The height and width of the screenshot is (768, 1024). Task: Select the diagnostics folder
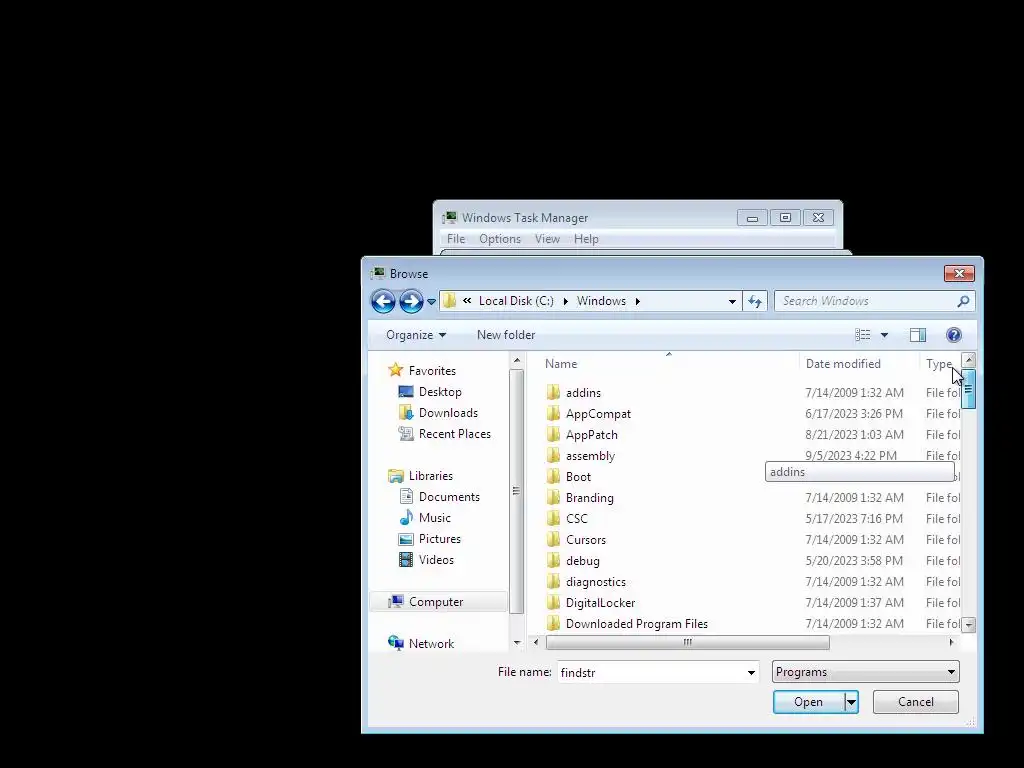[x=596, y=582]
